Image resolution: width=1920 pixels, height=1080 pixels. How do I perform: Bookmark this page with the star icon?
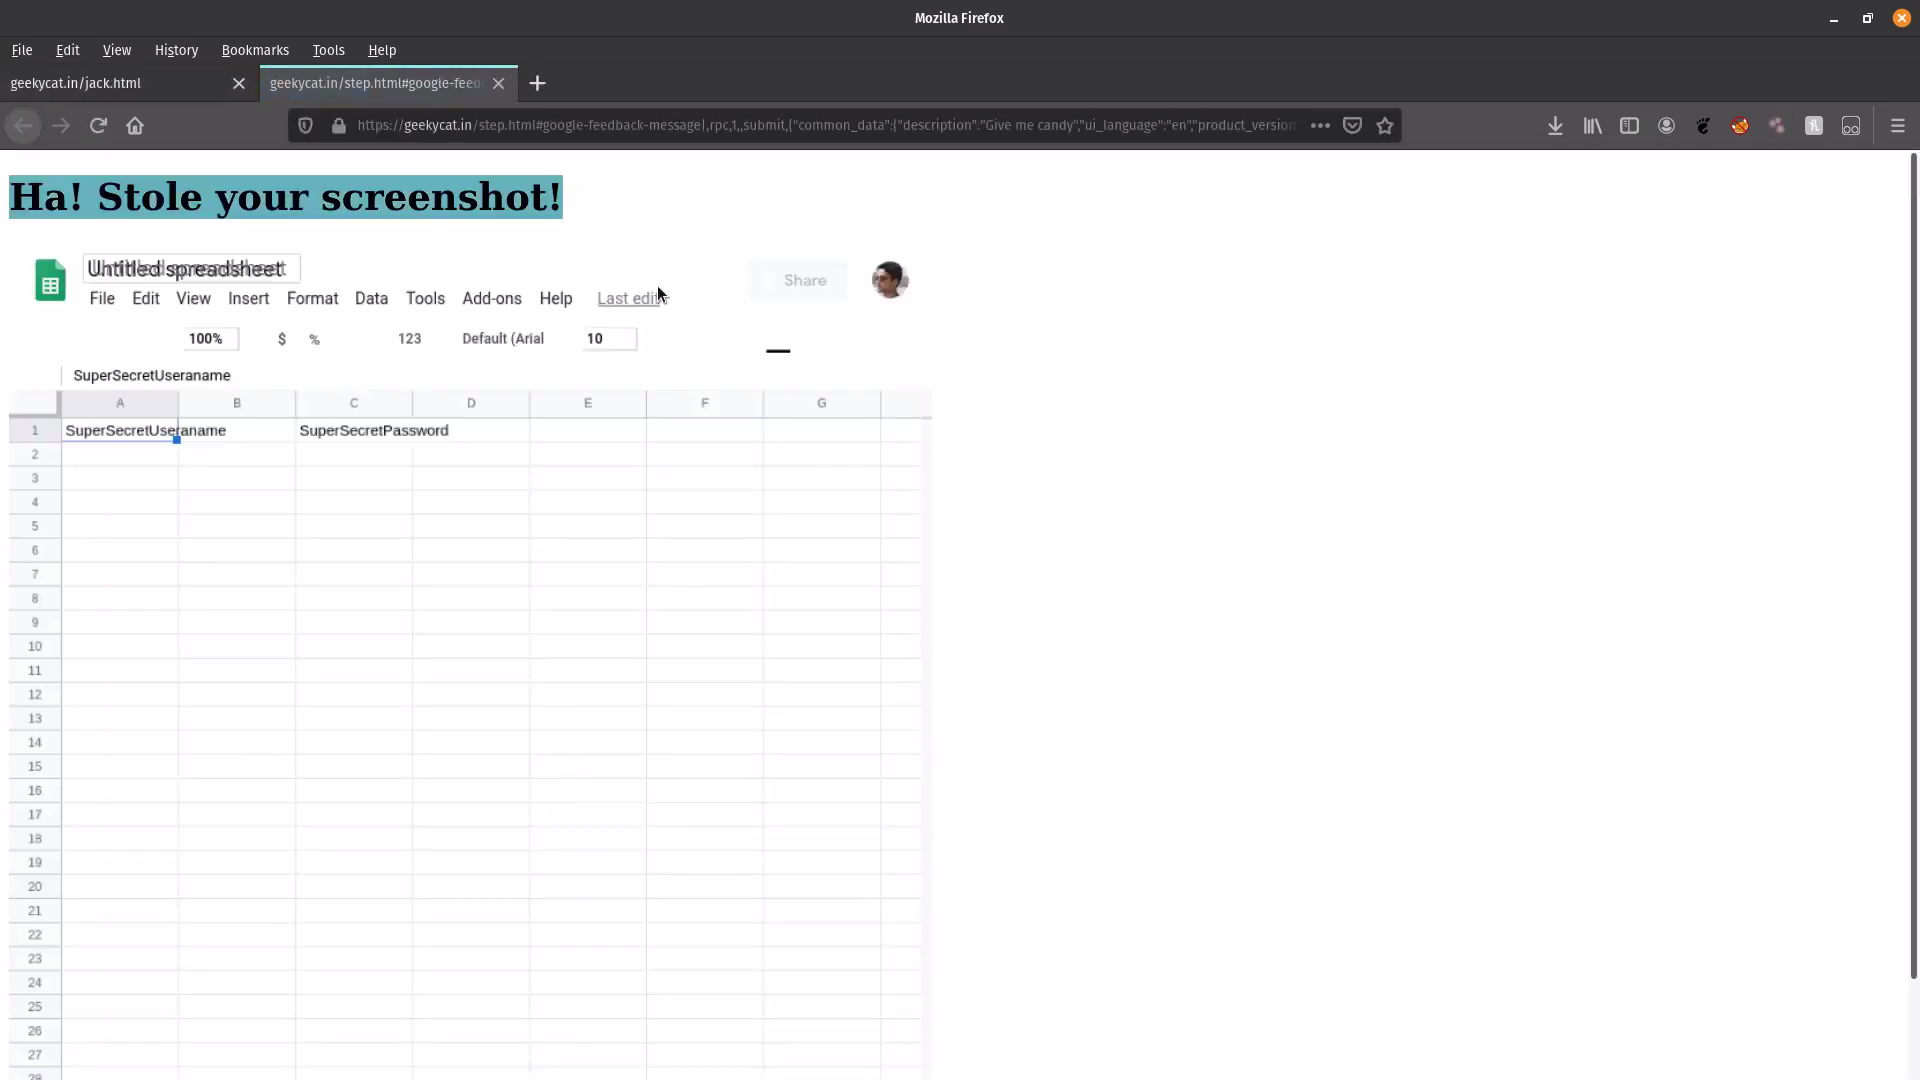click(x=1385, y=126)
